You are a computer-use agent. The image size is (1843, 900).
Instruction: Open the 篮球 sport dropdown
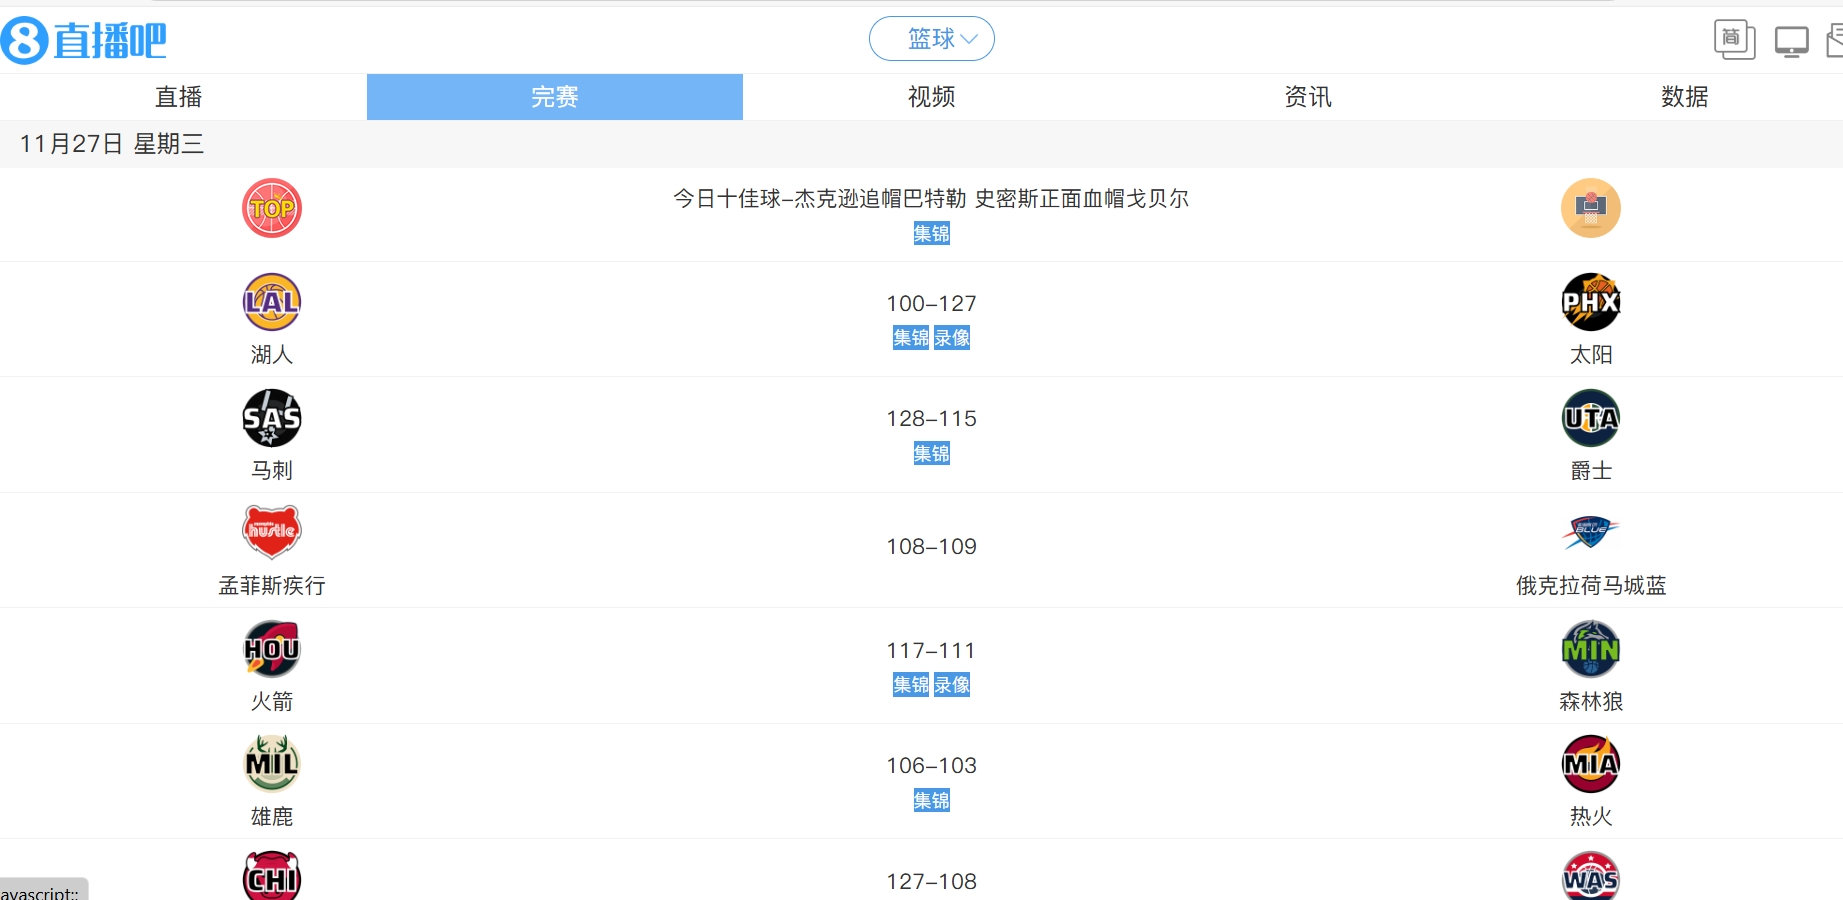[931, 39]
